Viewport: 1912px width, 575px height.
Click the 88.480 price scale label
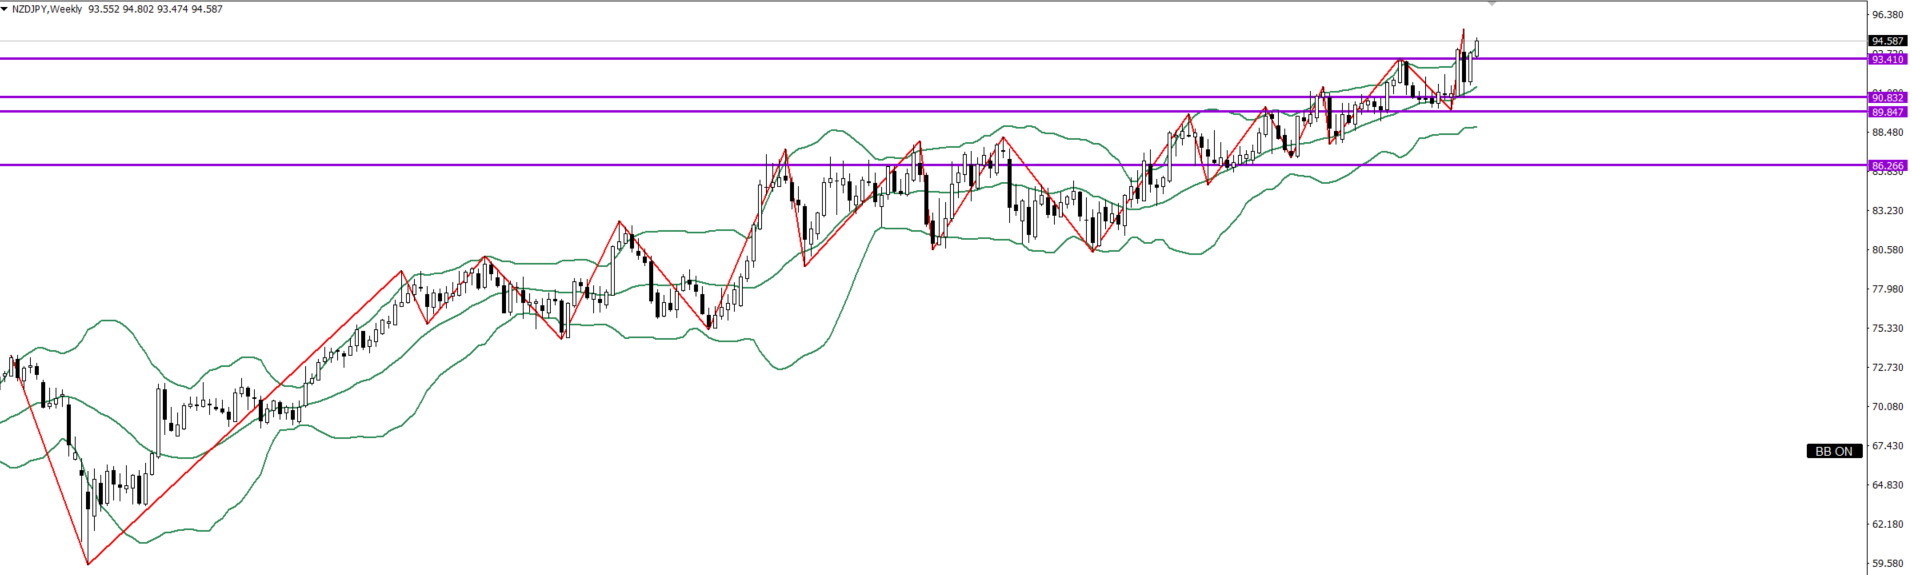pos(1887,132)
